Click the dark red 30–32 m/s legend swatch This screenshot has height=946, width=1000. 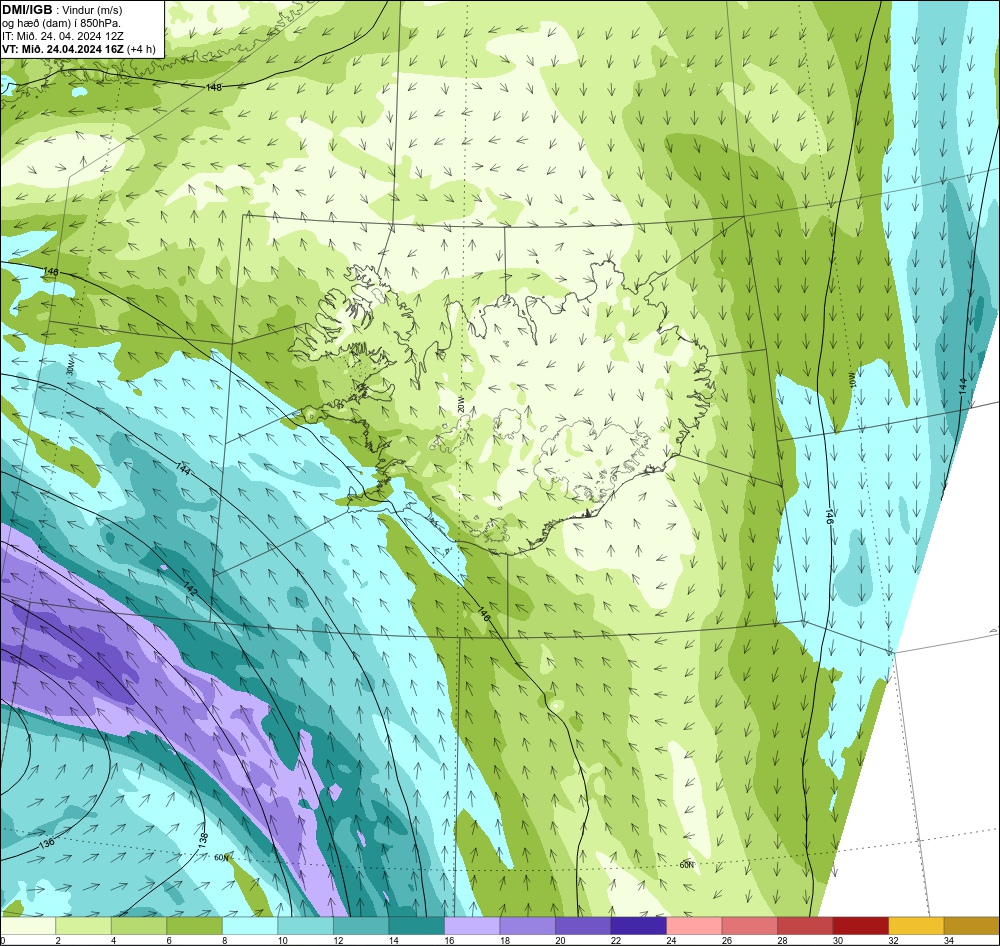click(x=860, y=925)
